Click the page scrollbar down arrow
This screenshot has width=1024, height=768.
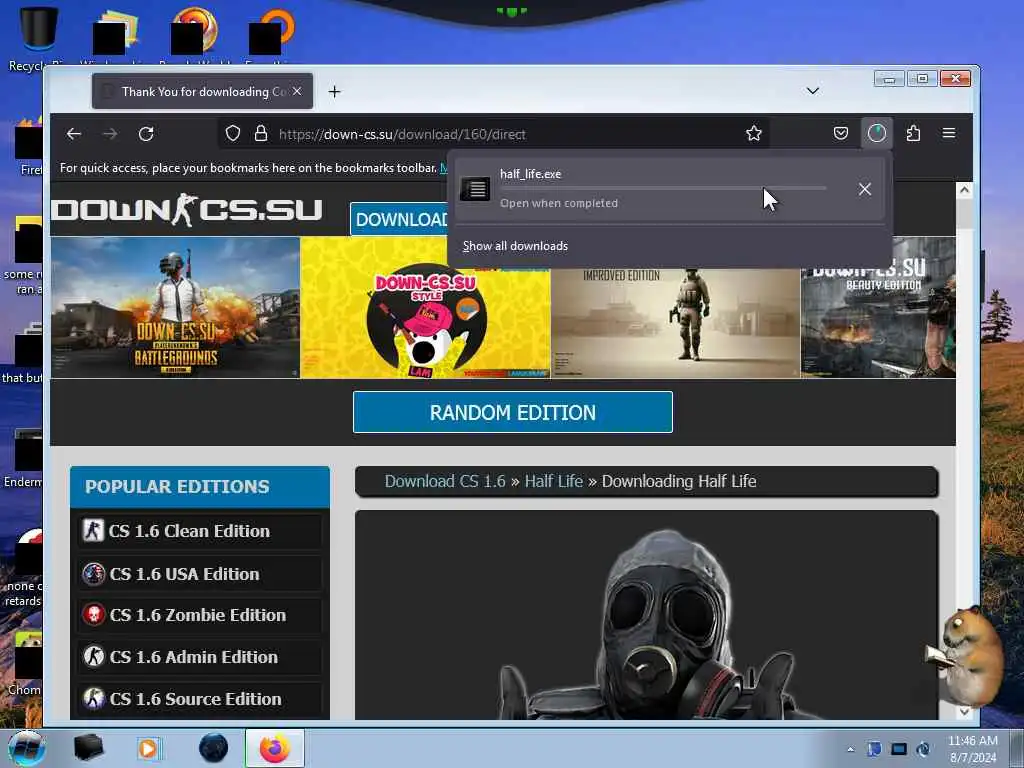[x=964, y=711]
